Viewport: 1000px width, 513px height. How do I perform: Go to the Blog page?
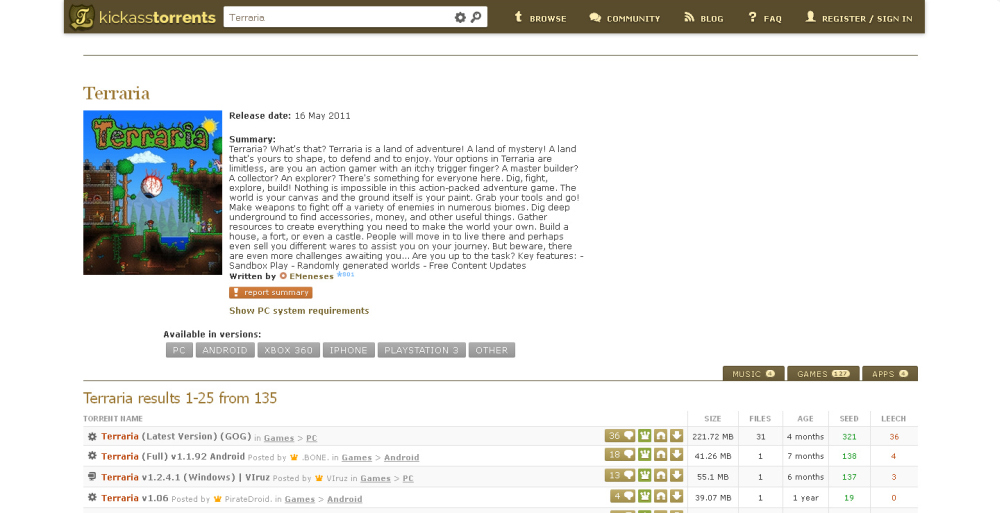tap(703, 18)
